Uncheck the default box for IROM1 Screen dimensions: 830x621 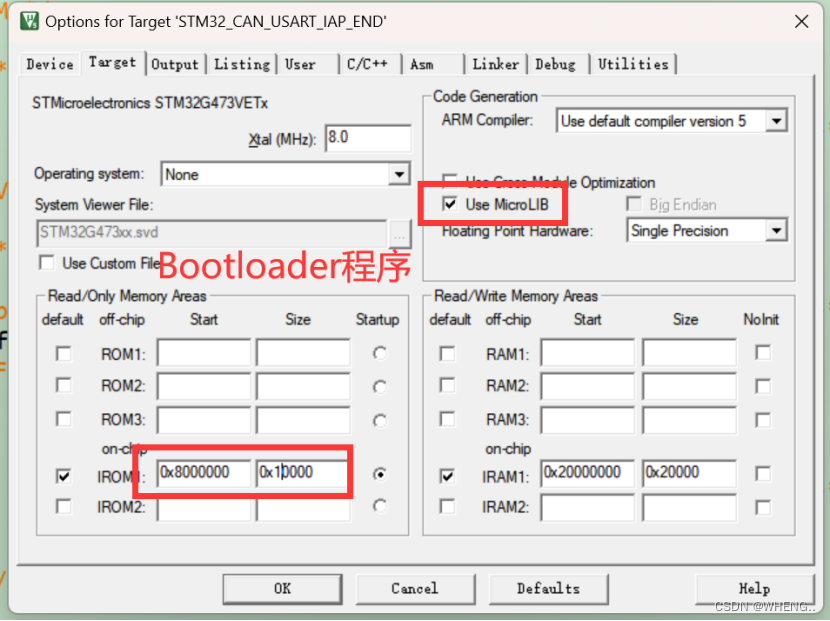(63, 474)
